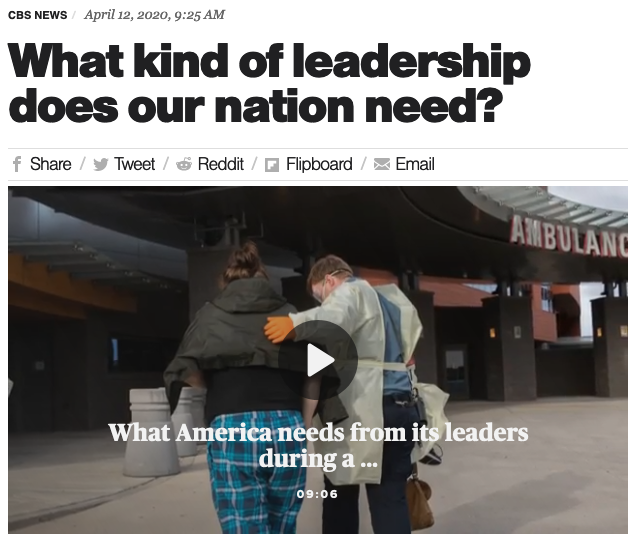The width and height of the screenshot is (640, 543).
Task: Click the Facebook share icon
Action: tap(16, 164)
